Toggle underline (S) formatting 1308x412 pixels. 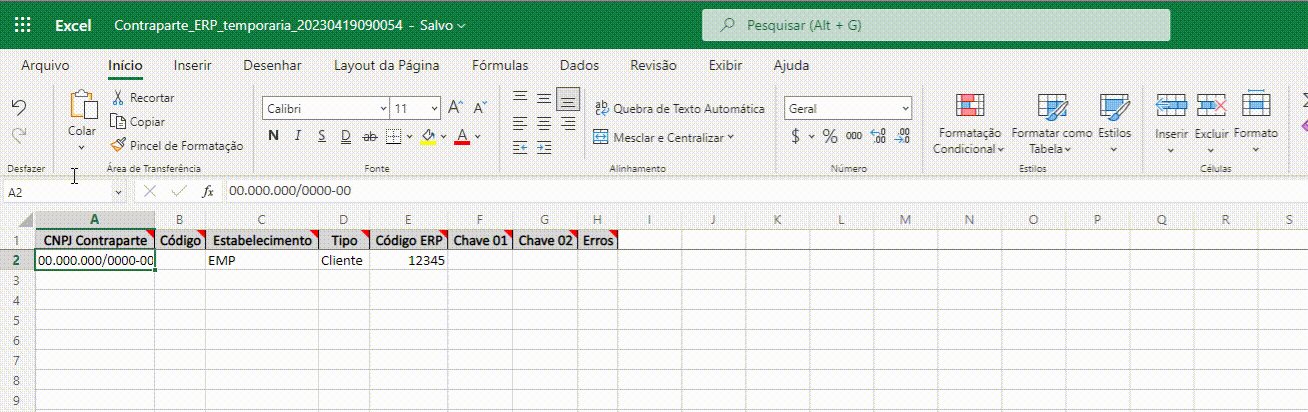coord(322,136)
